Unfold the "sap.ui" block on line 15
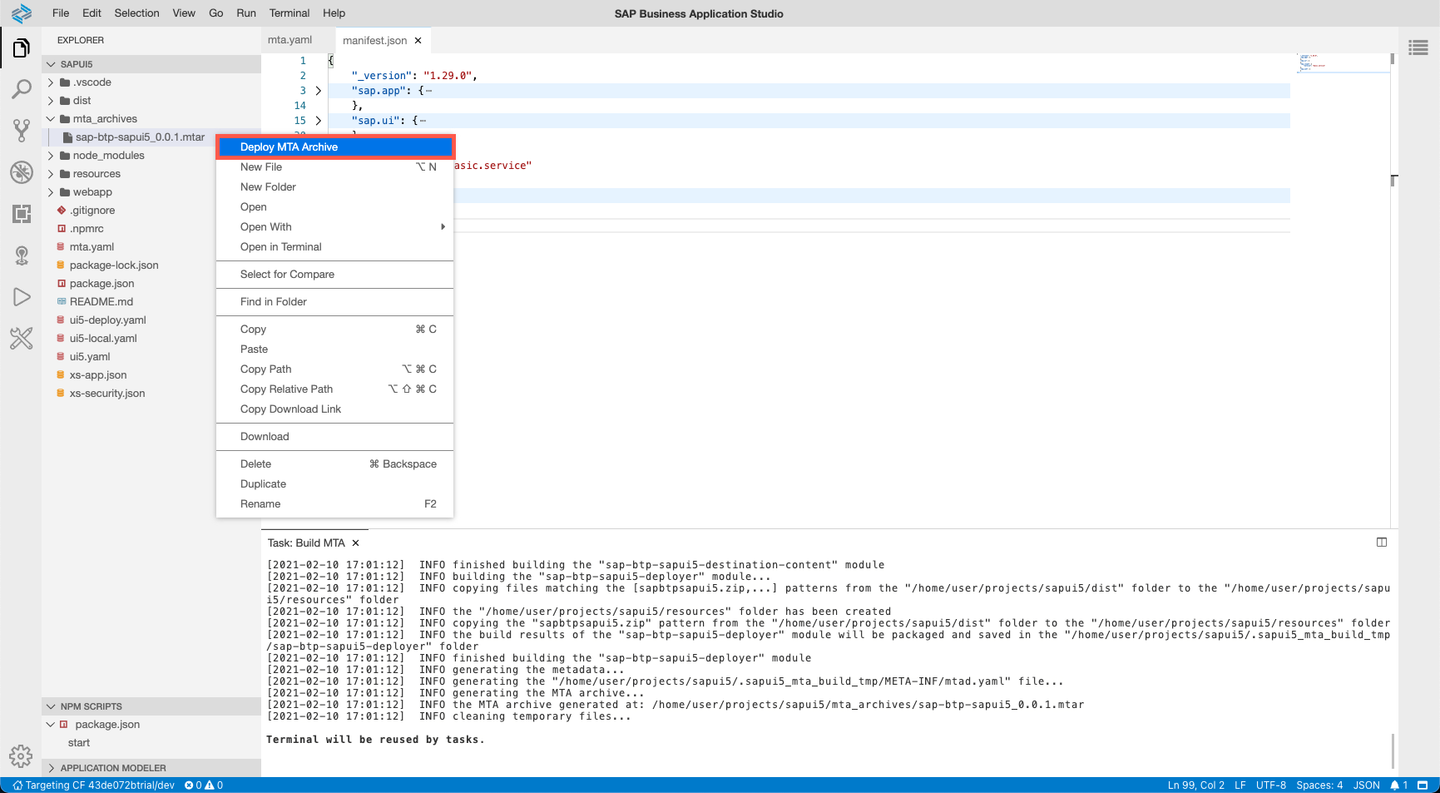Screen dimensions: 1440x793 click(x=318, y=121)
